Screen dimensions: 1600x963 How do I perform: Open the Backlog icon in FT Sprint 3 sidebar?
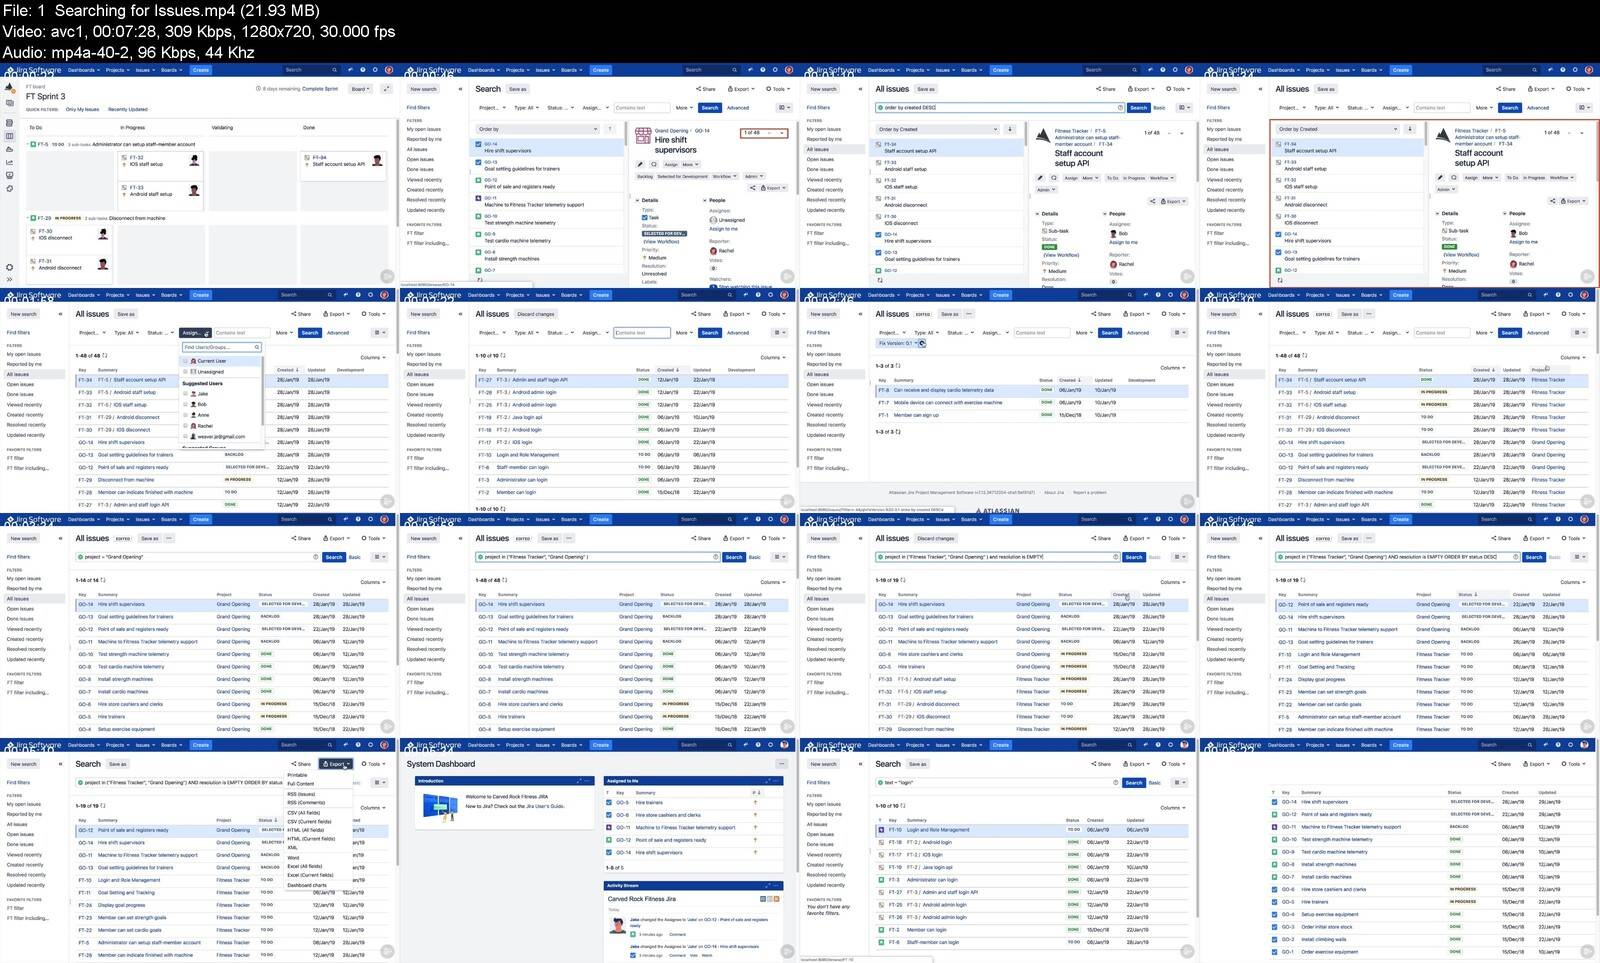coord(10,123)
